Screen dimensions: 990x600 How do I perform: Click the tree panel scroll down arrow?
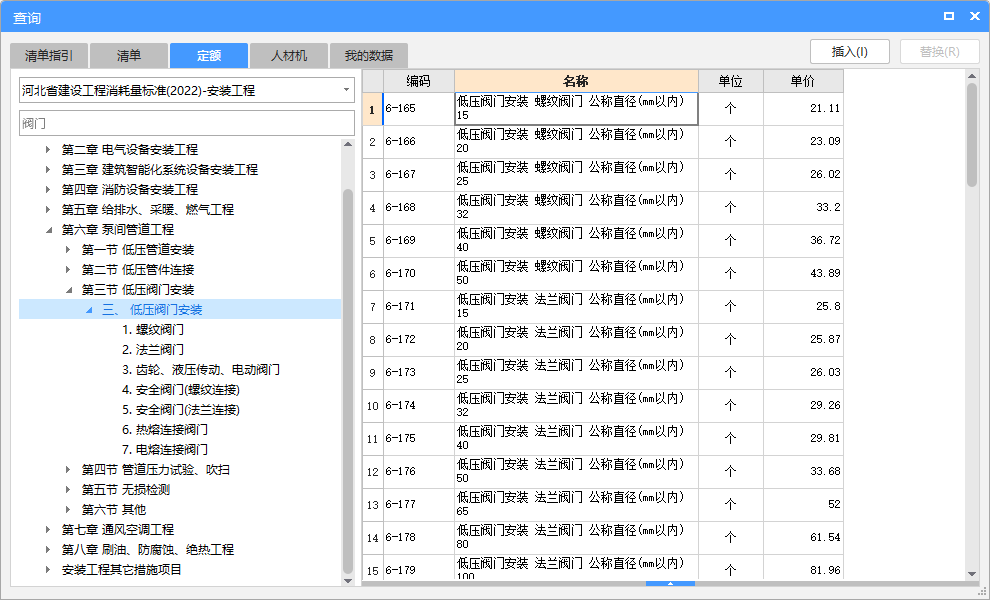pos(348,580)
